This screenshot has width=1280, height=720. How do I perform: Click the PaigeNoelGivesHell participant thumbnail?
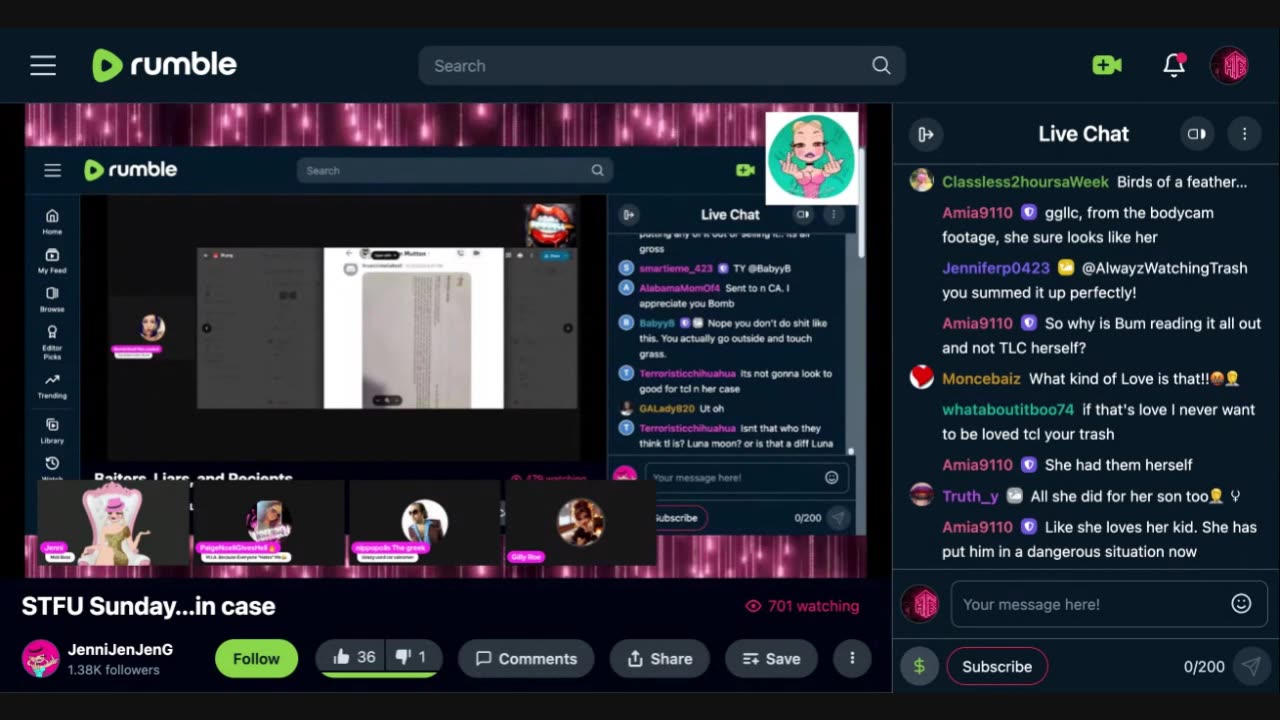click(268, 522)
